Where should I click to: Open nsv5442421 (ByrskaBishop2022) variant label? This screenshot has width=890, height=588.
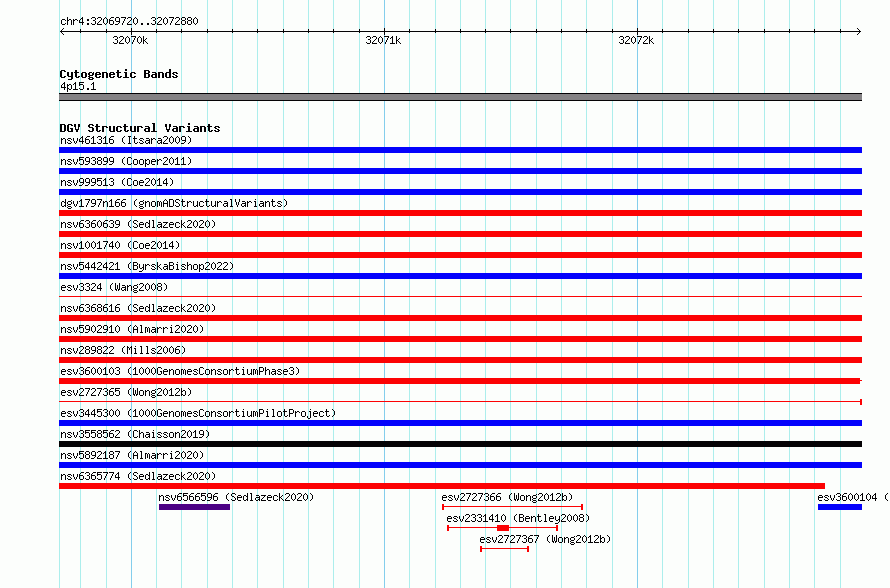tap(147, 266)
